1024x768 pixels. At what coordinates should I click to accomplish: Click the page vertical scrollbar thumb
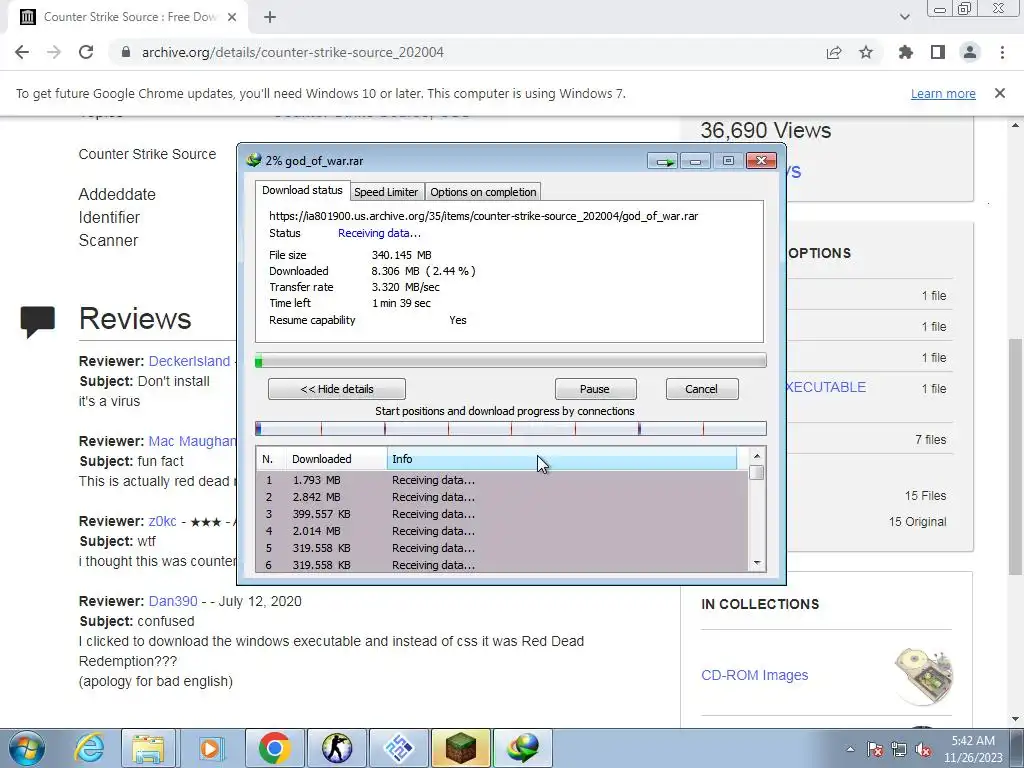(1015, 457)
